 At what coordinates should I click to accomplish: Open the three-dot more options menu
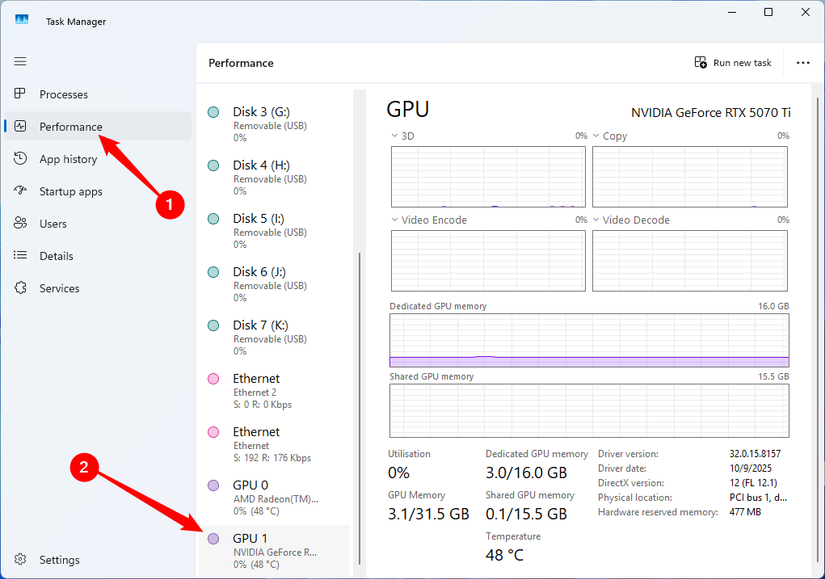click(x=802, y=62)
